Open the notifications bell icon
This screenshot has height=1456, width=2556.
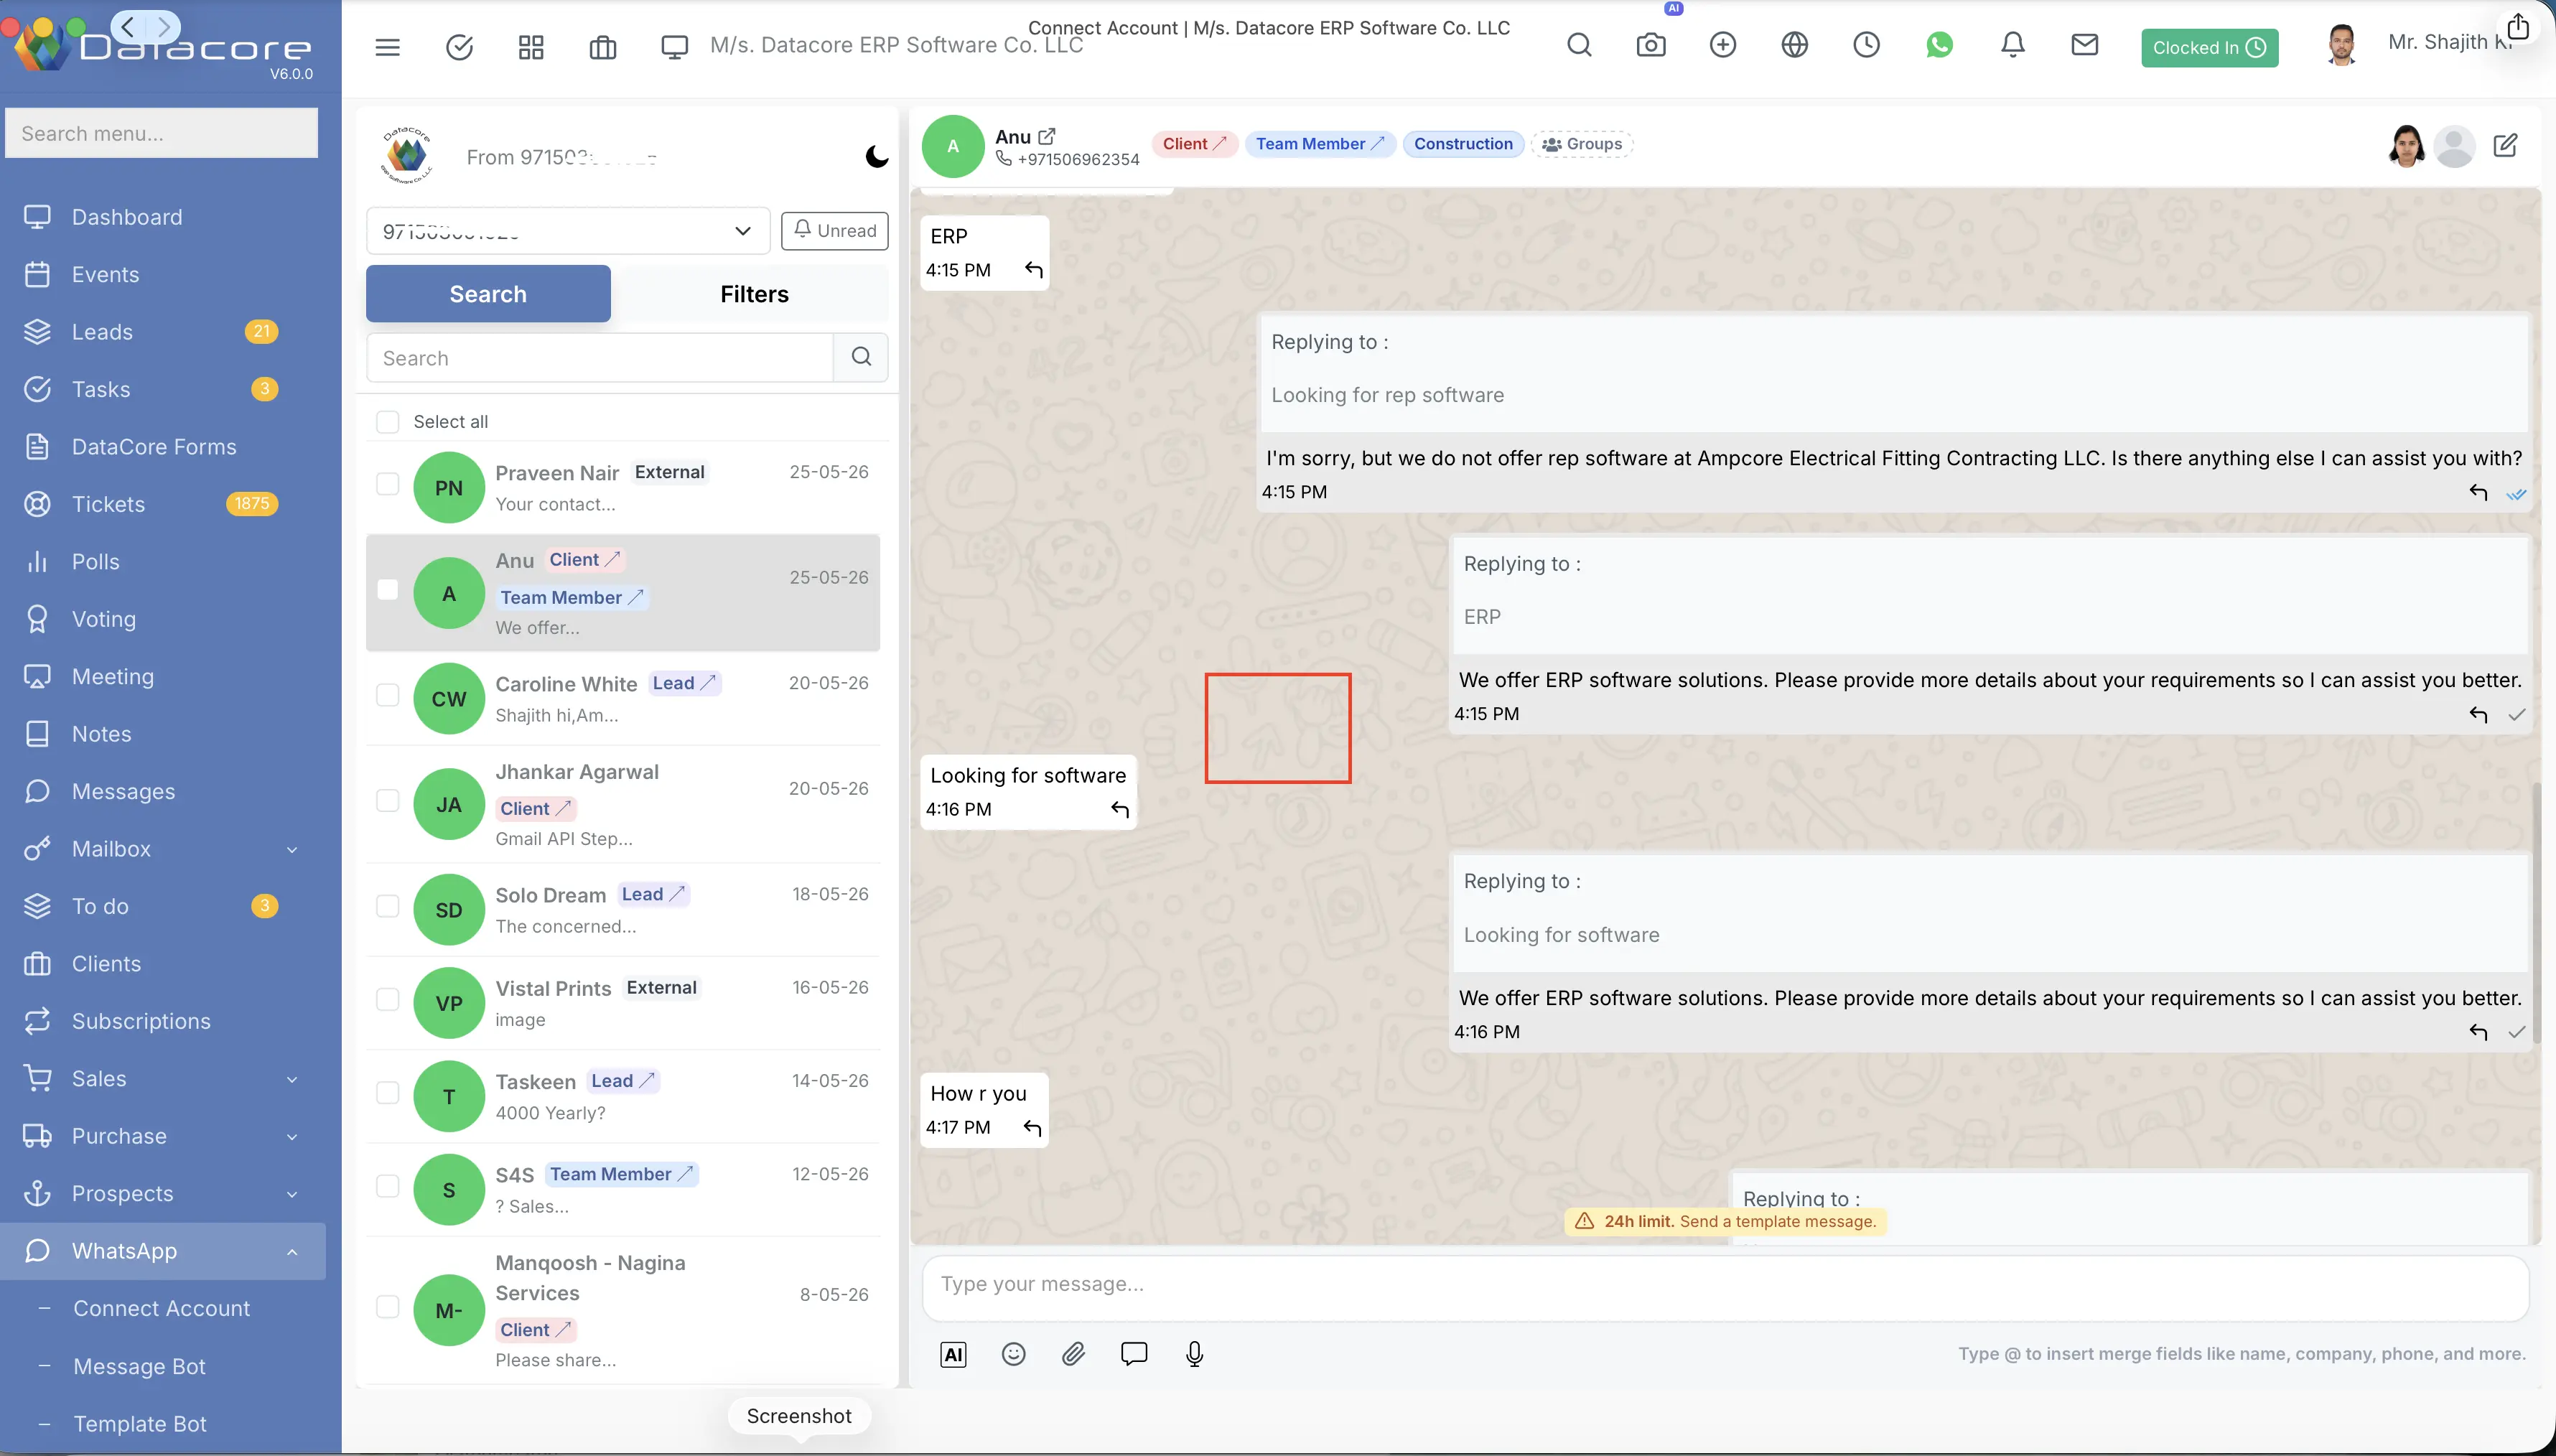tap(2013, 45)
